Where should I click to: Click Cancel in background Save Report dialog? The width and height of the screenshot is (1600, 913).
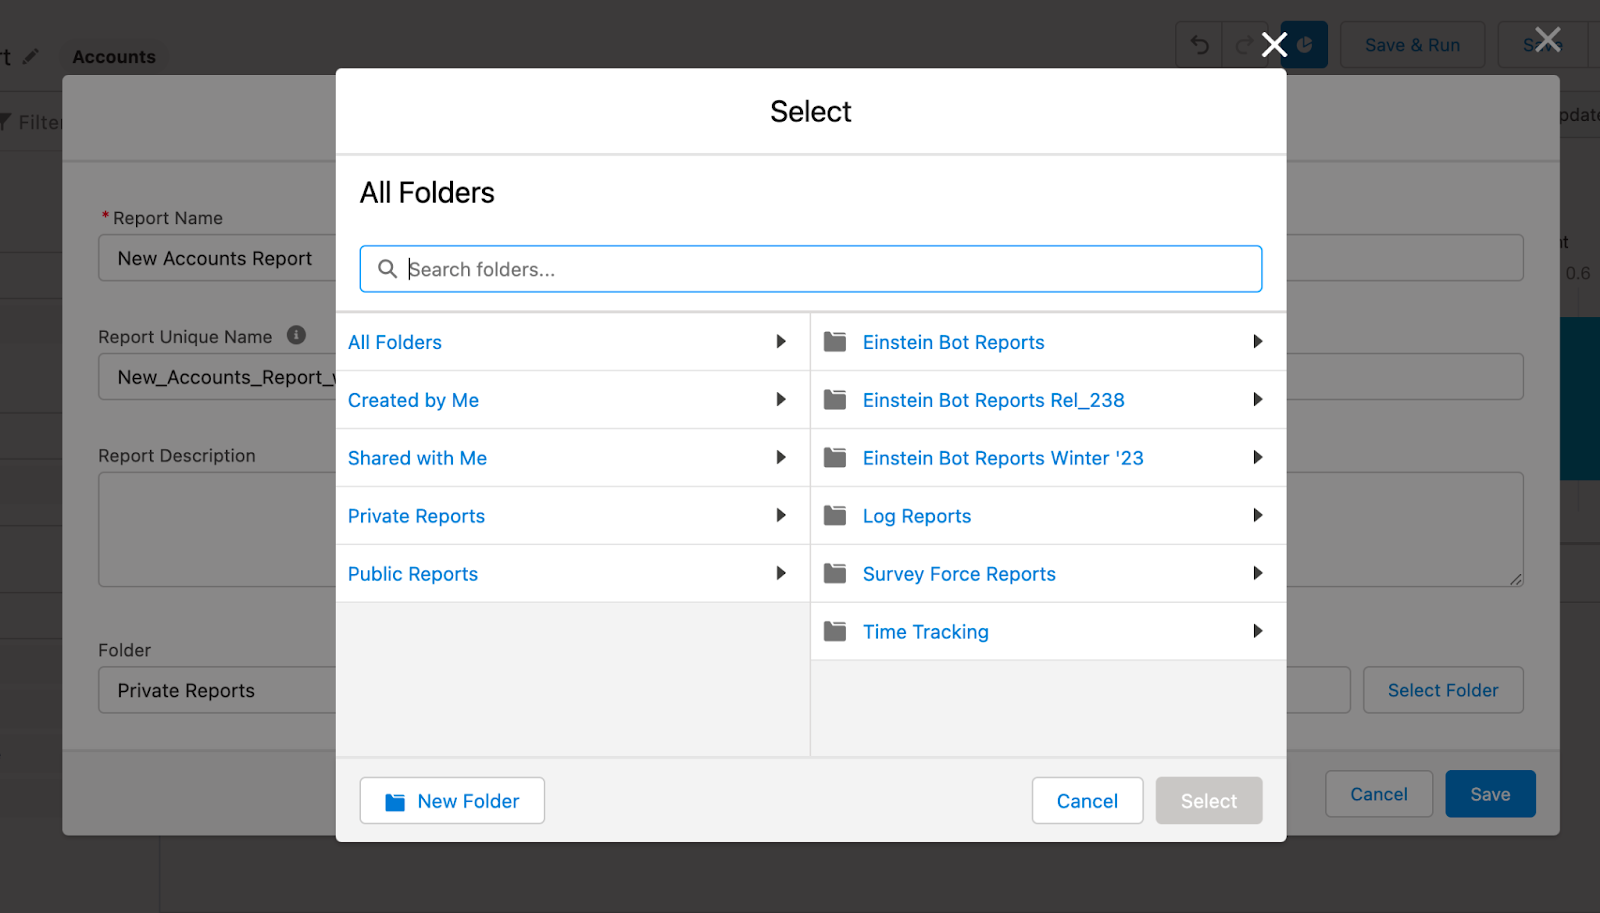(x=1379, y=794)
